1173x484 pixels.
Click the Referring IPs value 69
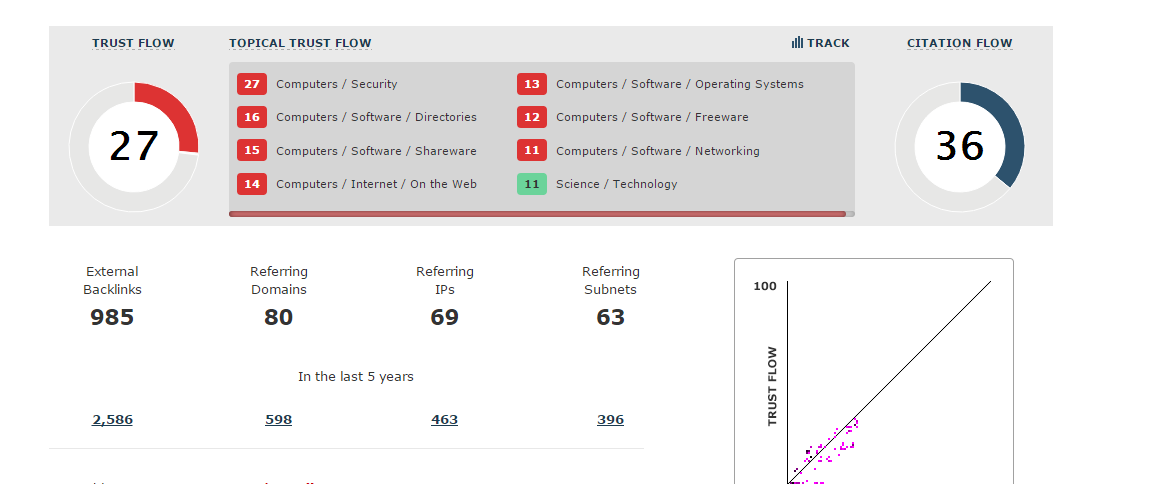444,317
